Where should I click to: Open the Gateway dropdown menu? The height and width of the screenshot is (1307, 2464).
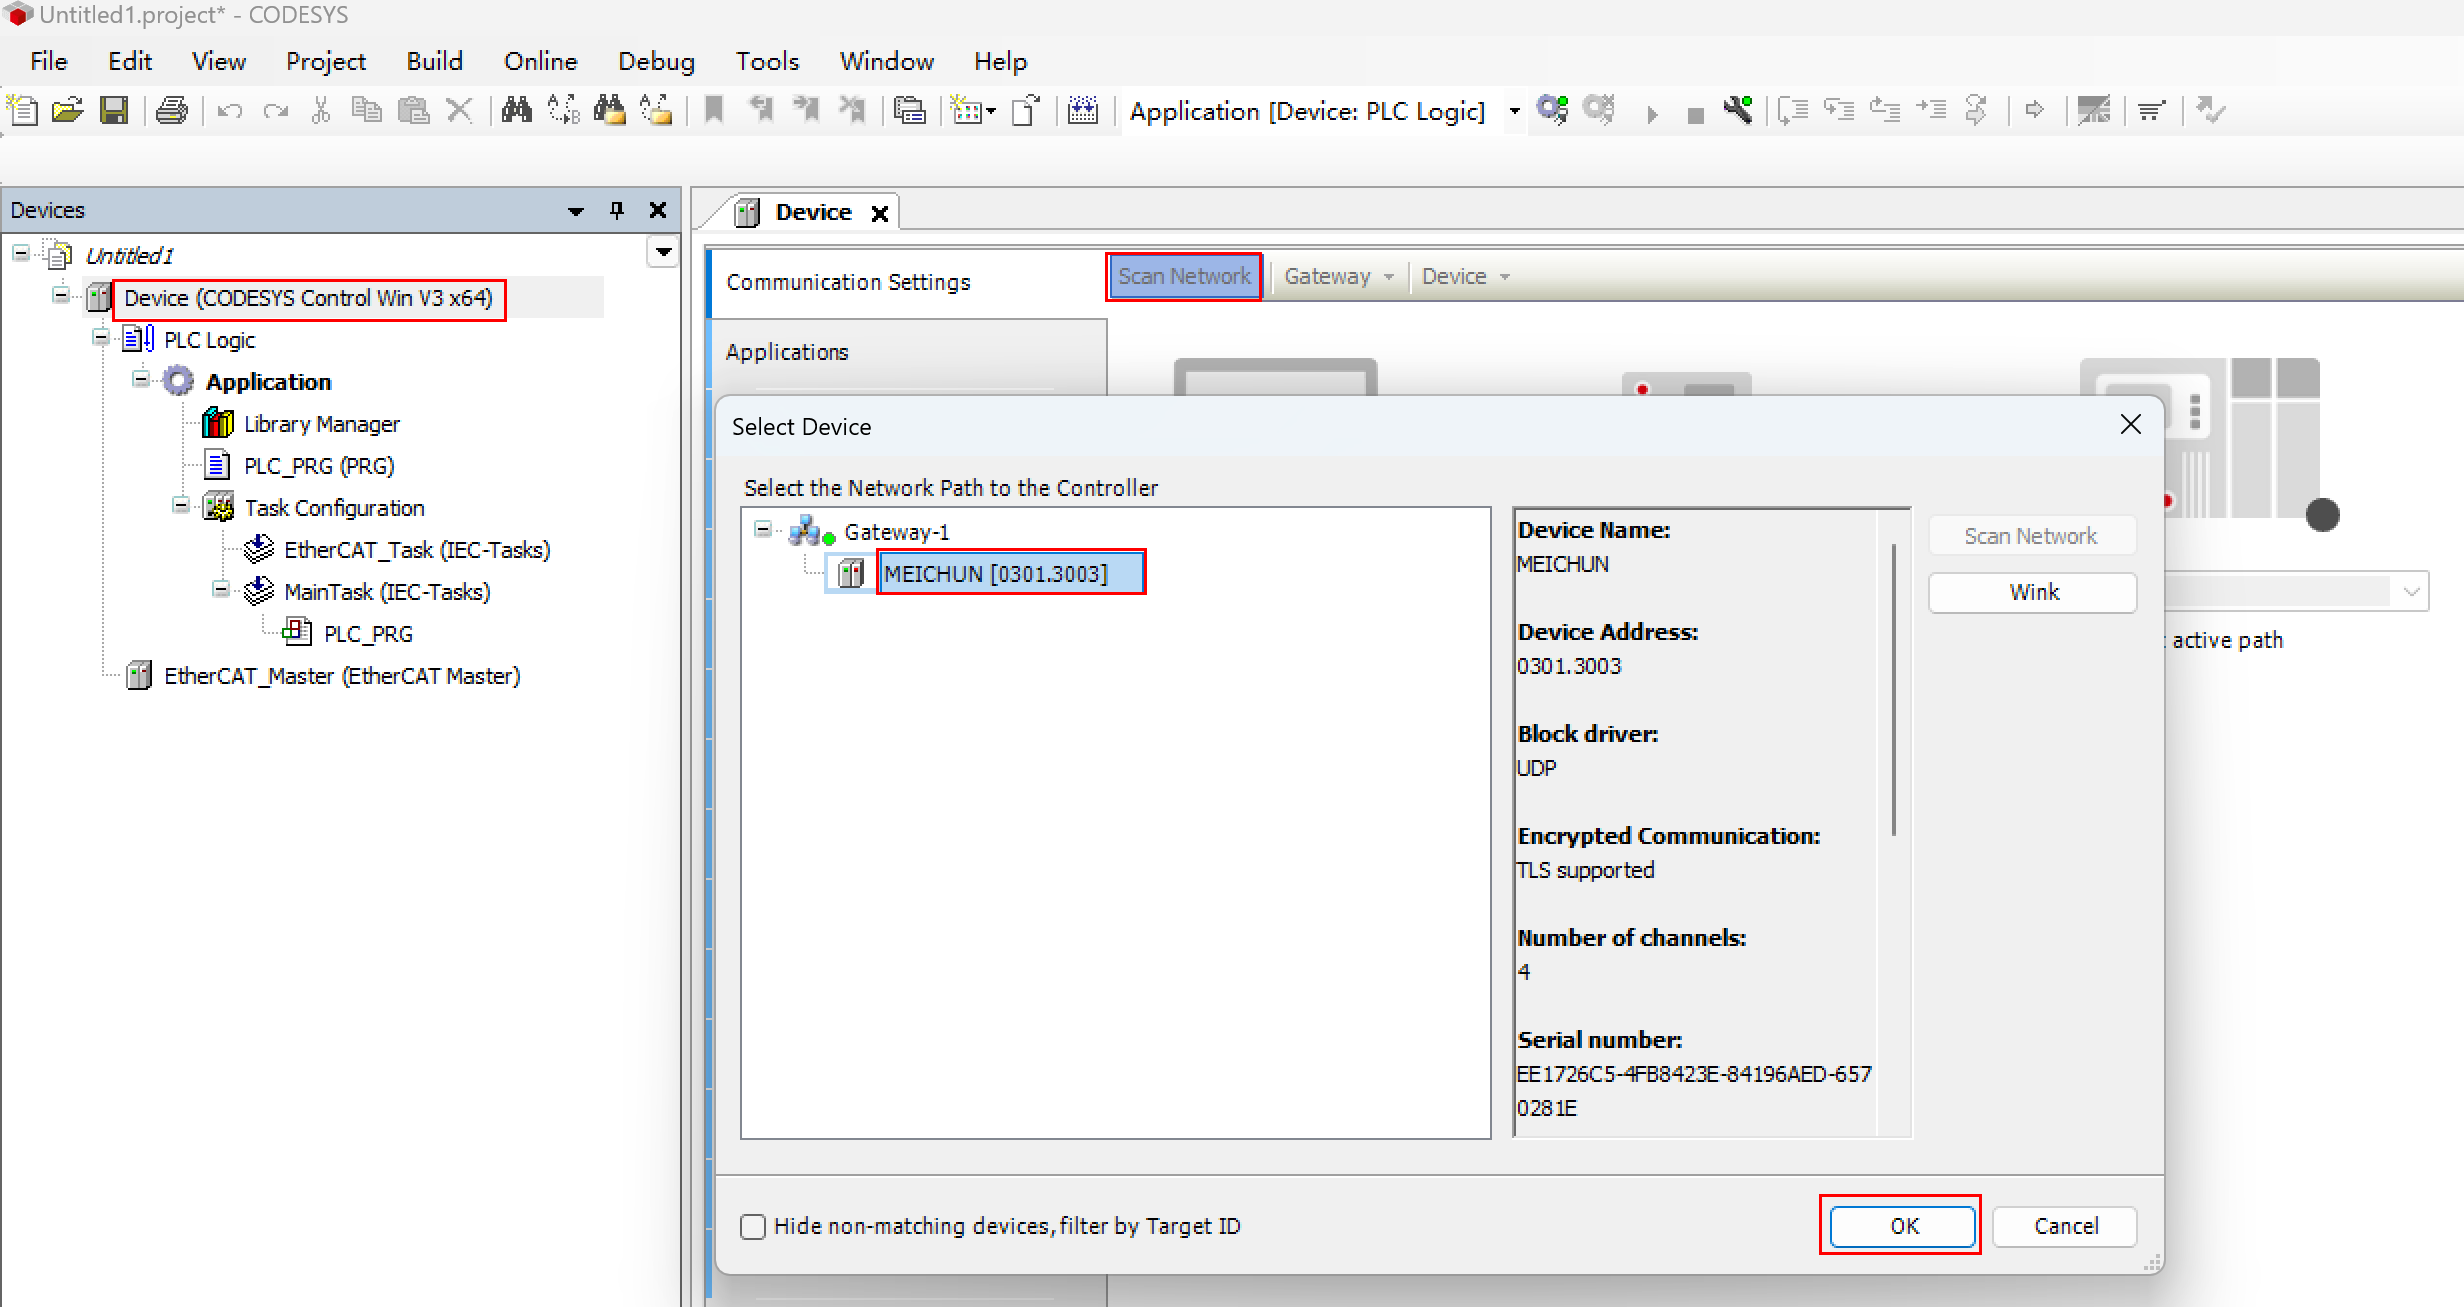1338,277
